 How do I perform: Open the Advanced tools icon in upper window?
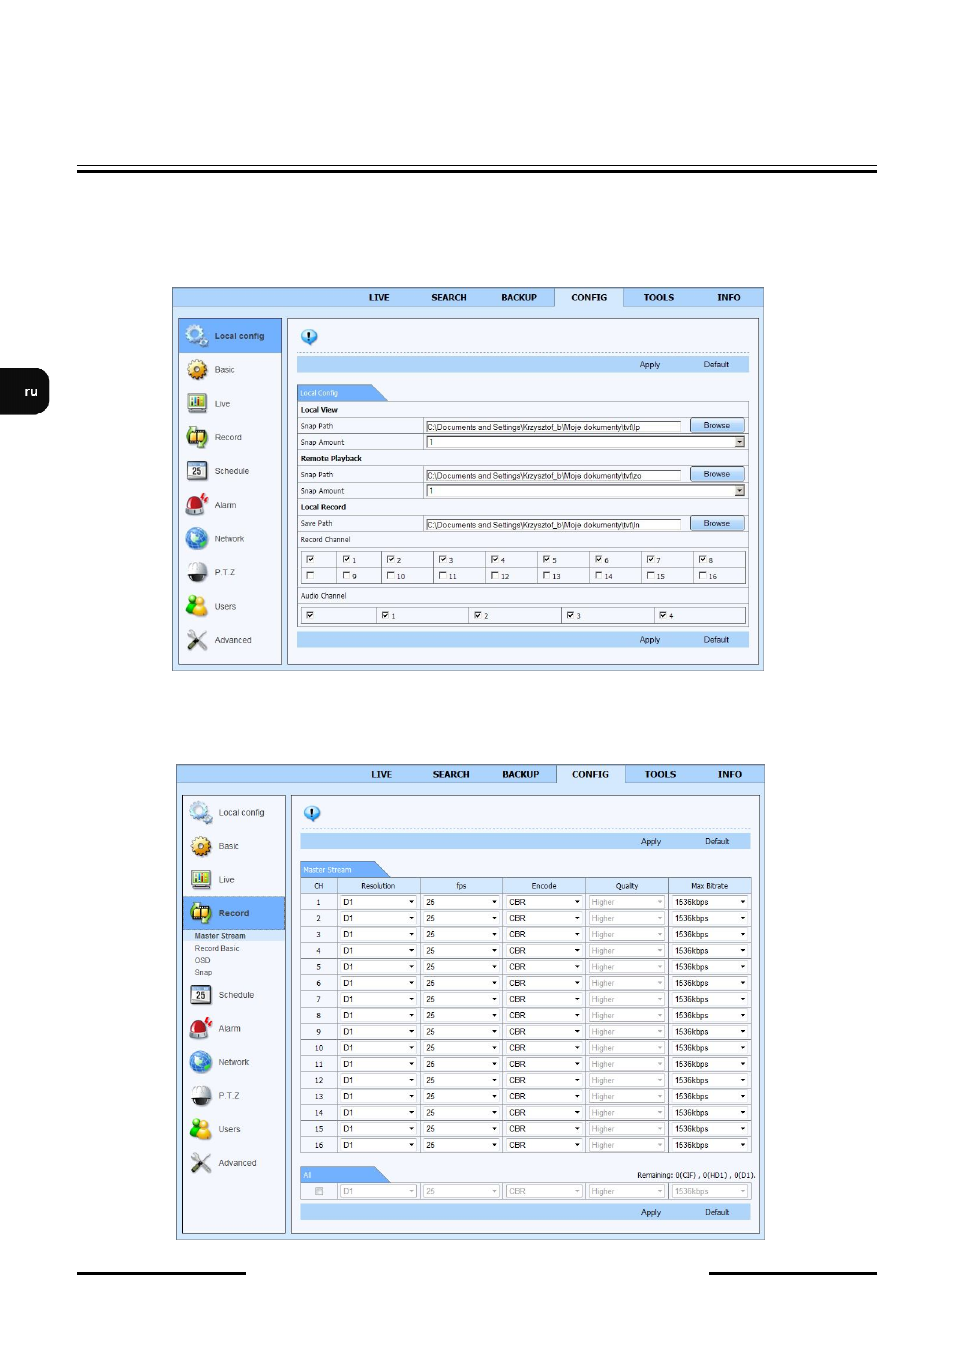197,640
